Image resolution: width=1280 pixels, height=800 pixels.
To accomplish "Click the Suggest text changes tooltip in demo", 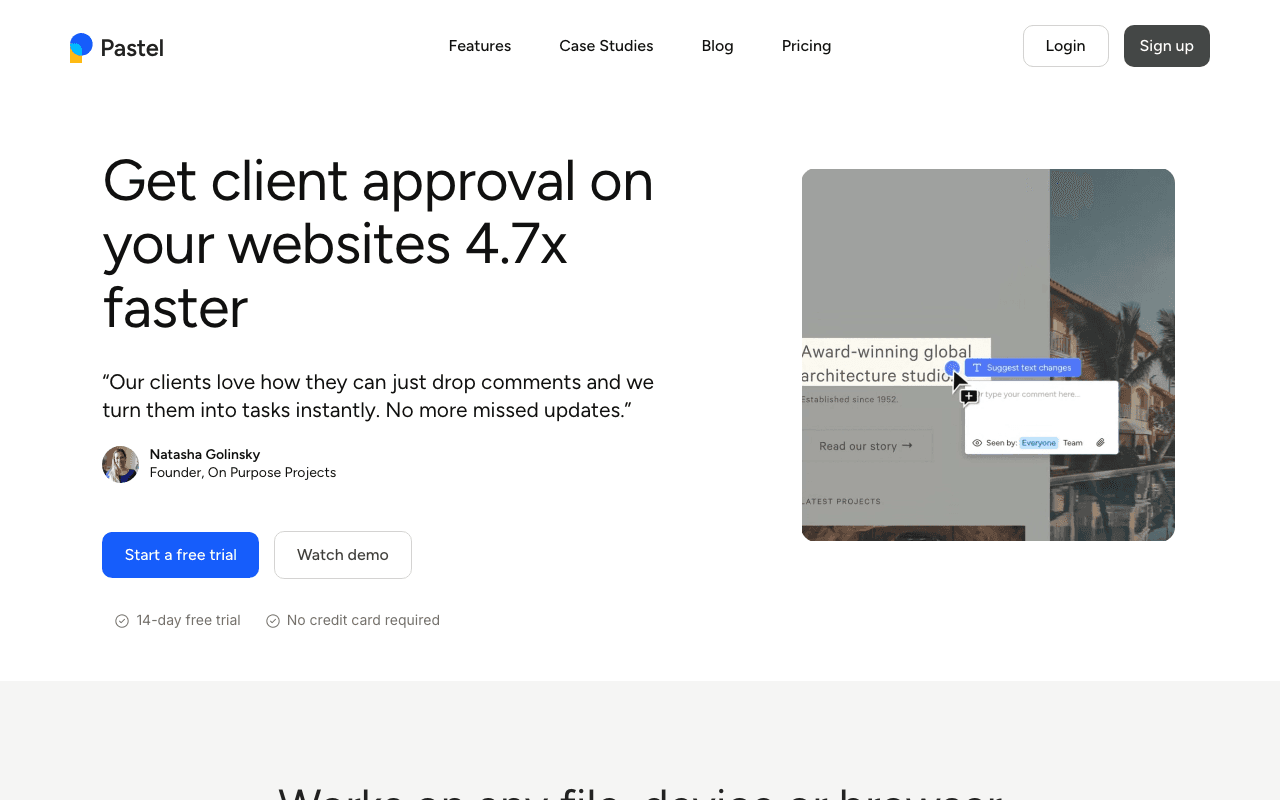I will coord(1023,368).
